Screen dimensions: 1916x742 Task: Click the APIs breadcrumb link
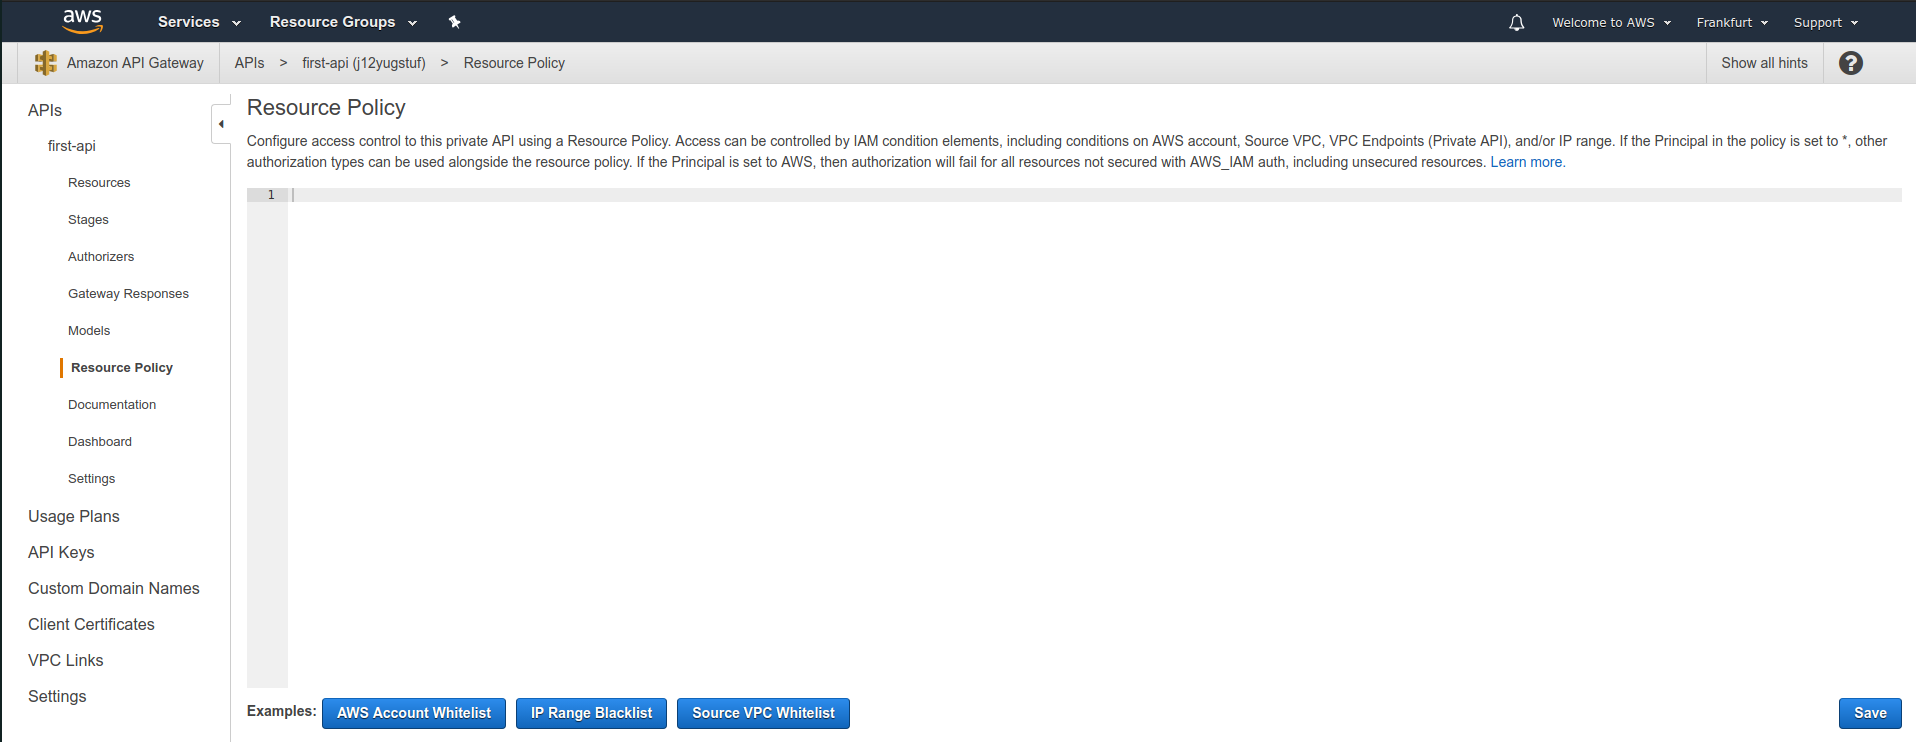point(249,63)
